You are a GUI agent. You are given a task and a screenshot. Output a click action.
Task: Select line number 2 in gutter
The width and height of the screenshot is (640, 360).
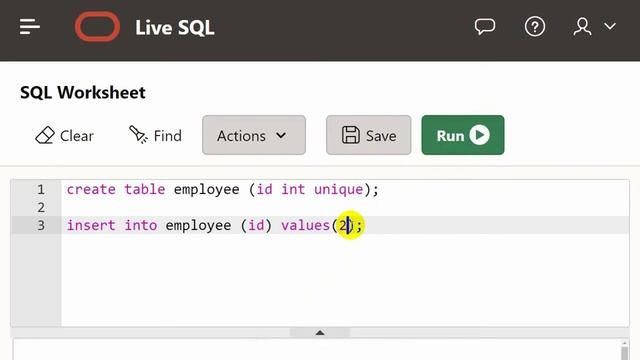(x=41, y=207)
